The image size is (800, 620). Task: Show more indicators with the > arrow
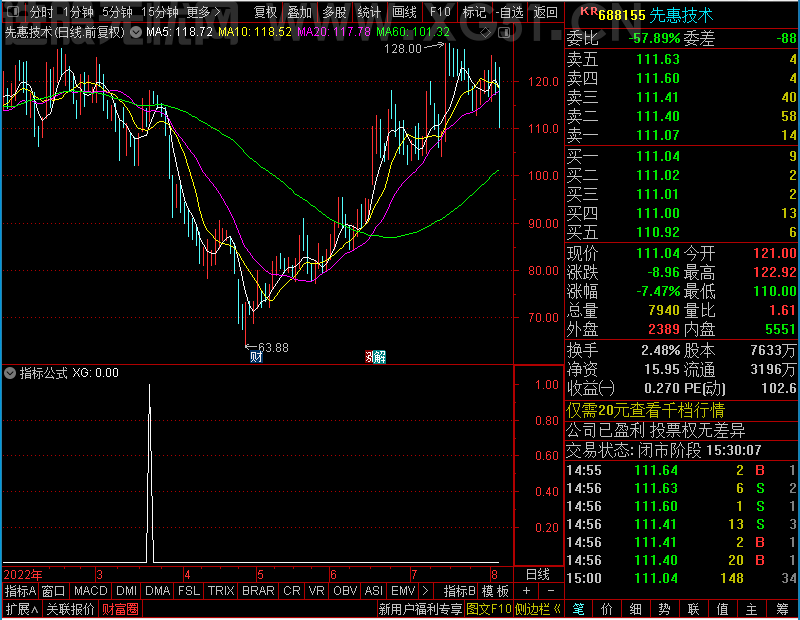point(426,591)
